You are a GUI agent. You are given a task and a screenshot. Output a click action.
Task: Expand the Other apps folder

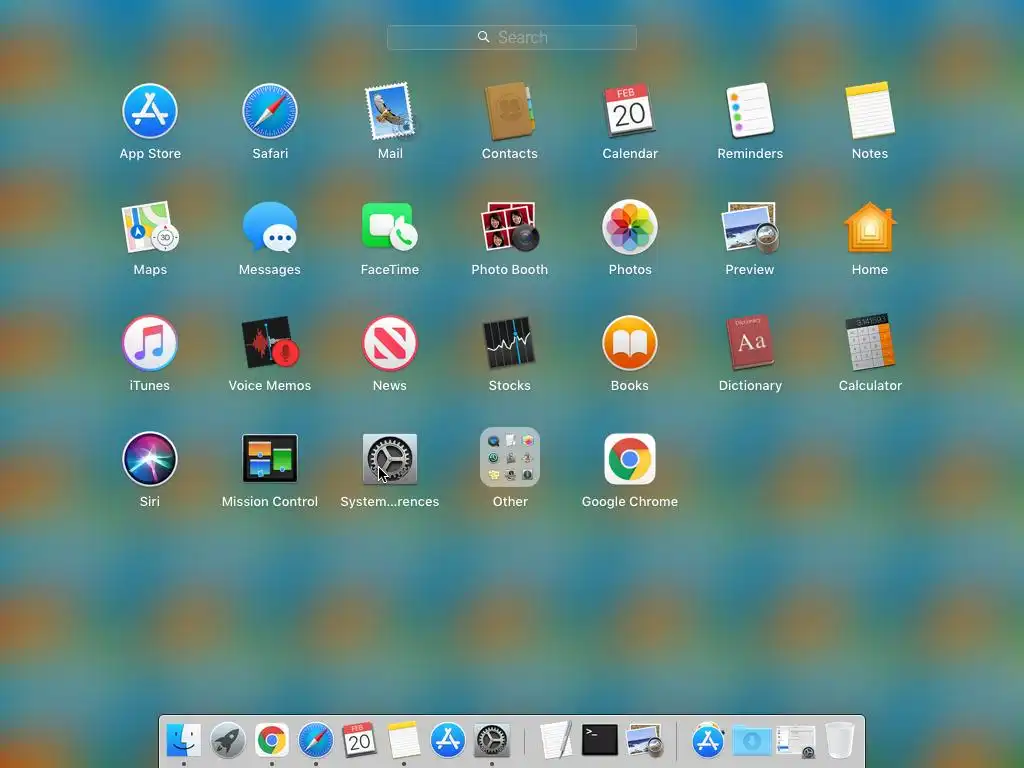tap(509, 457)
